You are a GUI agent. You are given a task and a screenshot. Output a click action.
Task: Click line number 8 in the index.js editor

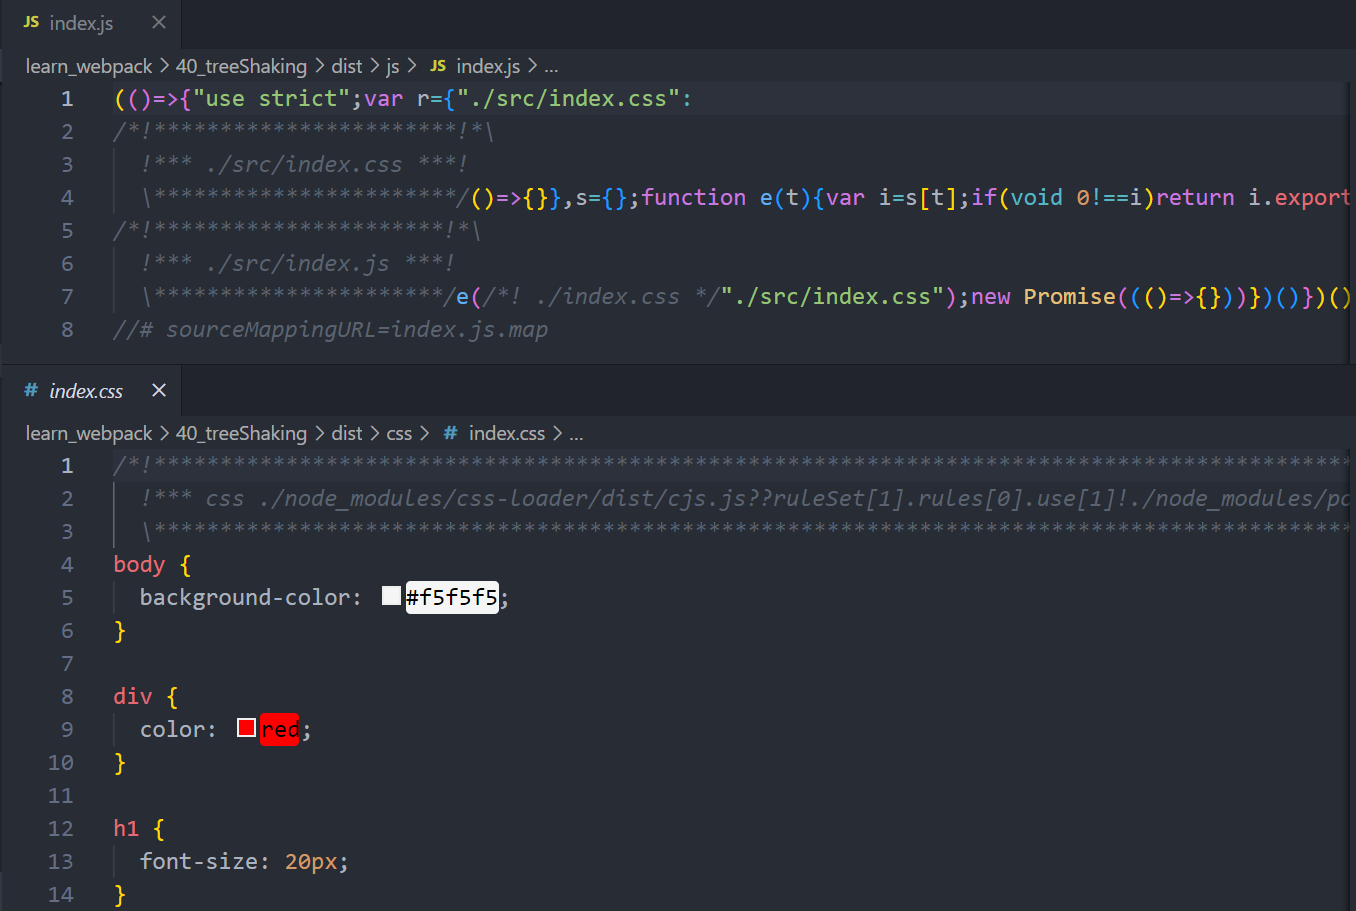click(67, 329)
